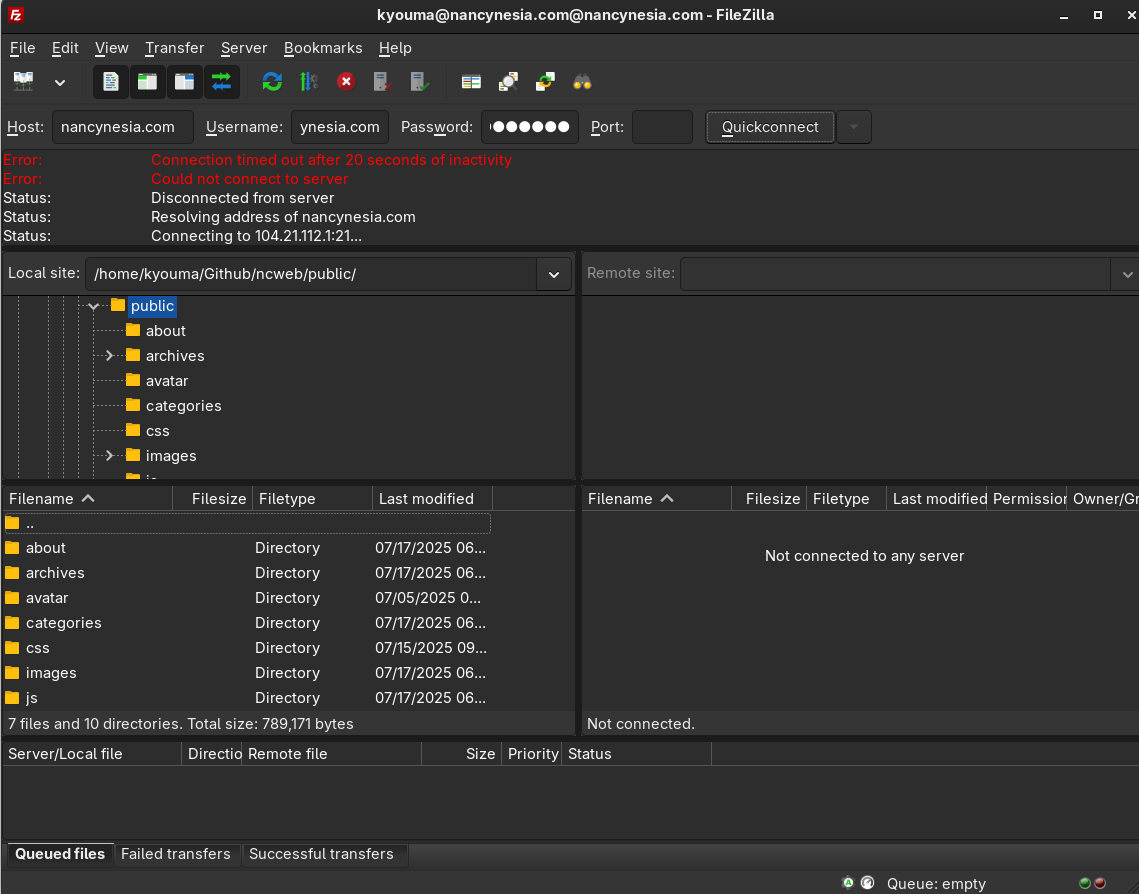Sort local files by Last modified

click(433, 499)
